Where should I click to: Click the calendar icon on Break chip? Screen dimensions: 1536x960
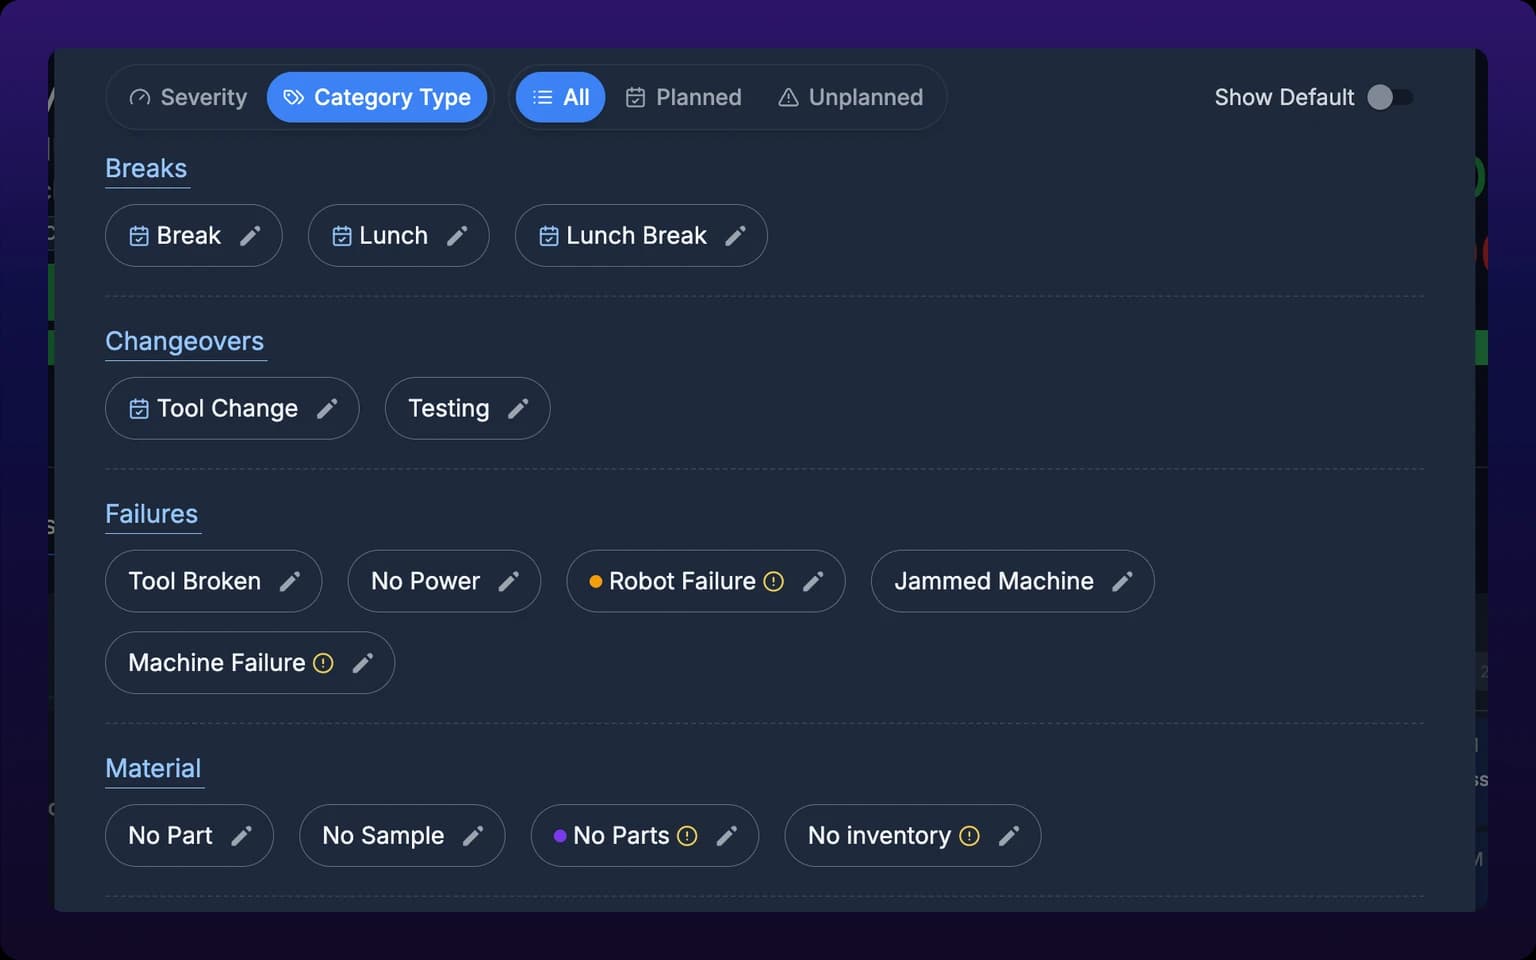(139, 236)
